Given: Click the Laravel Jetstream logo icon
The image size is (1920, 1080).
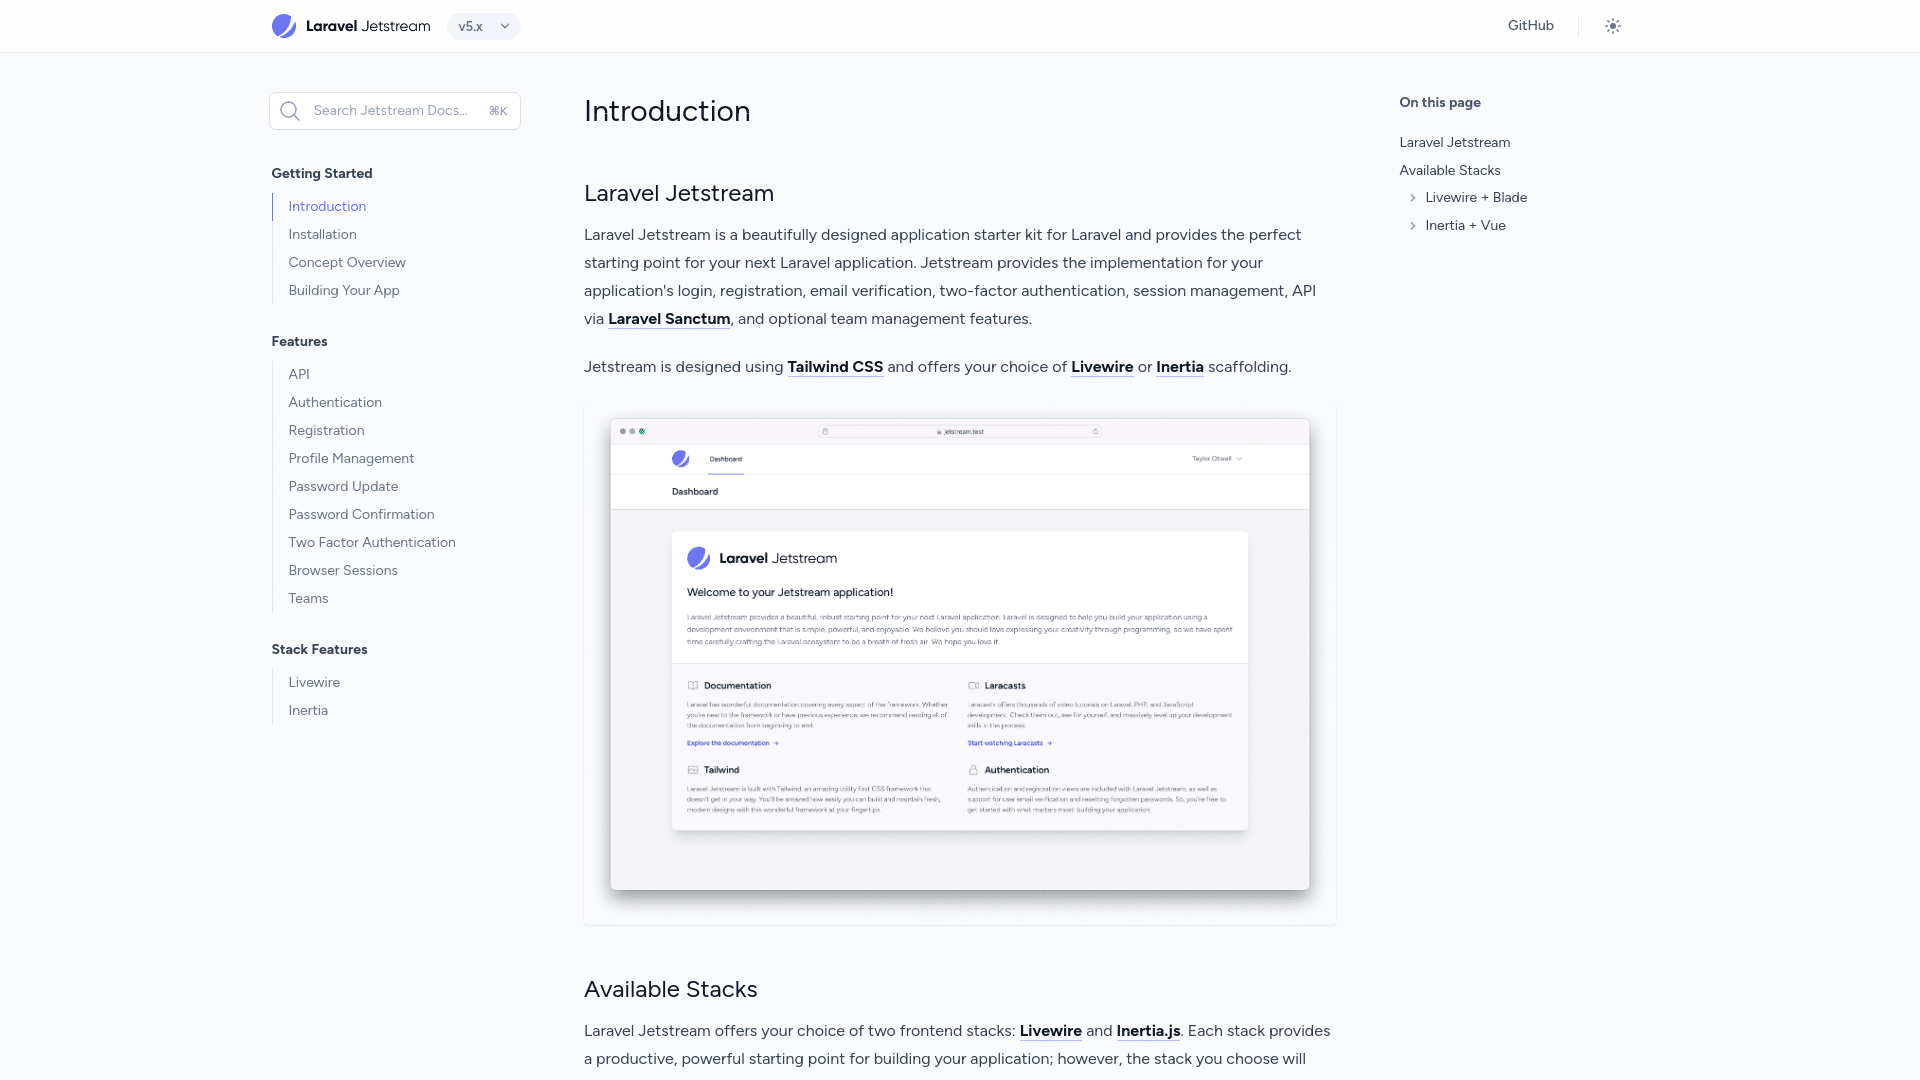Looking at the screenshot, I should coord(284,26).
